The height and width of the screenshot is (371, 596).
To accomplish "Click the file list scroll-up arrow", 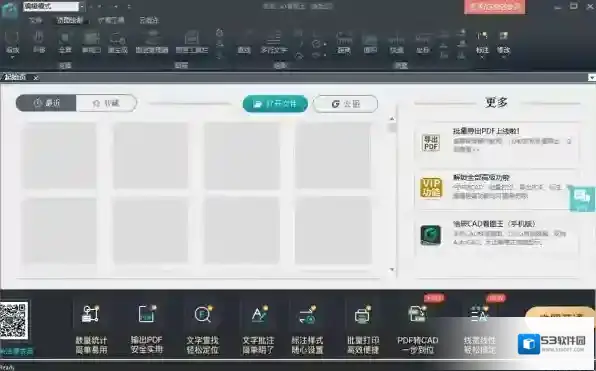I will click(x=392, y=119).
